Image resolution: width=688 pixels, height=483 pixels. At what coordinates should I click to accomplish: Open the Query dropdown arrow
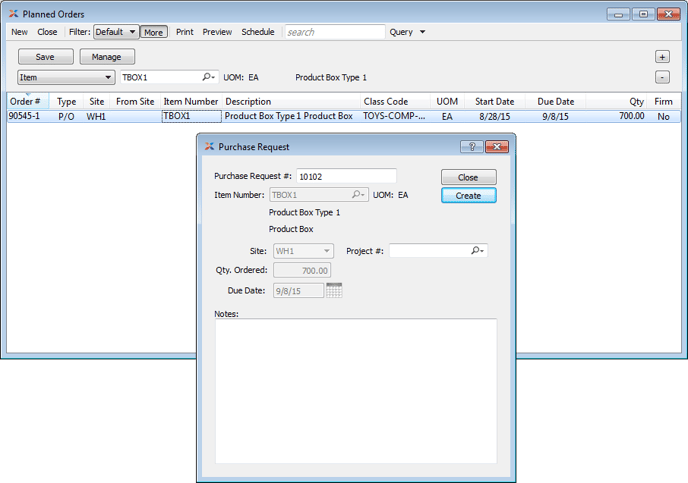coord(422,32)
